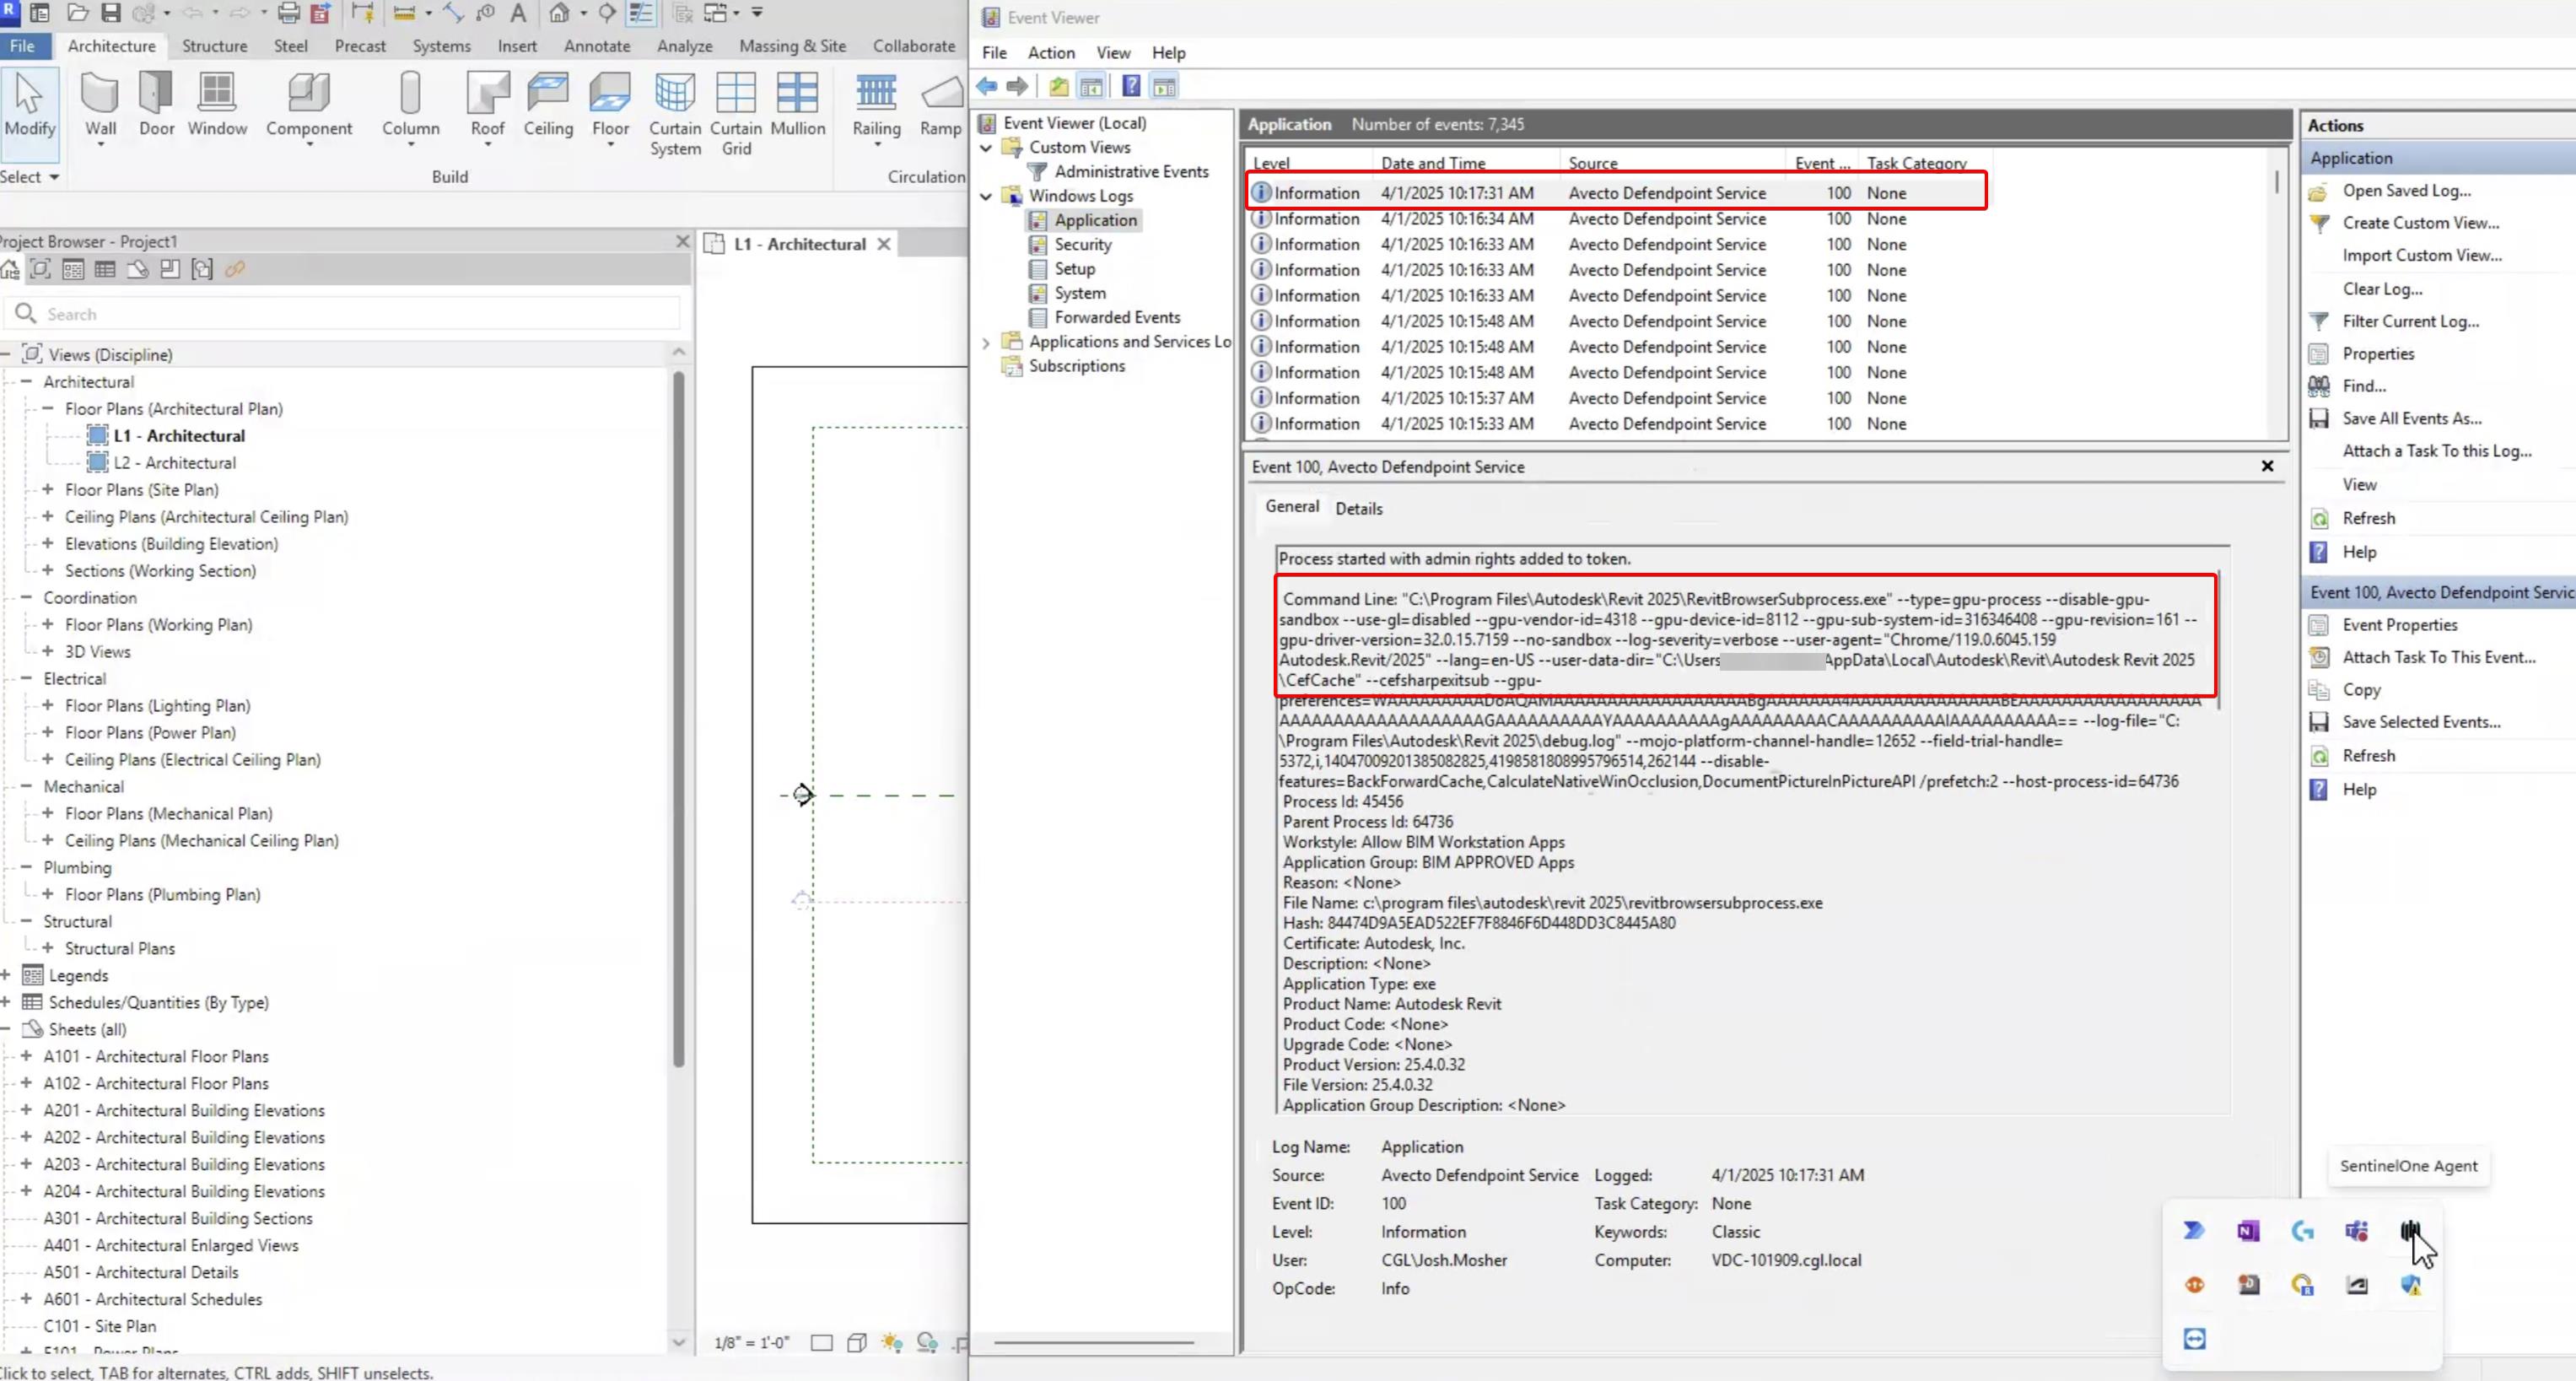Switch to the Details tab of Event 100
The height and width of the screenshot is (1381, 2576).
(x=1358, y=508)
